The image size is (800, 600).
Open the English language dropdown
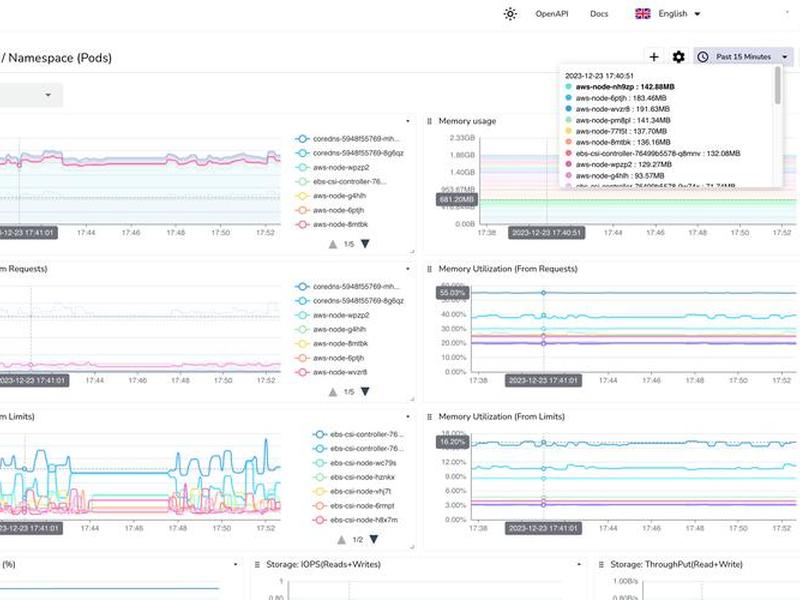tap(668, 14)
